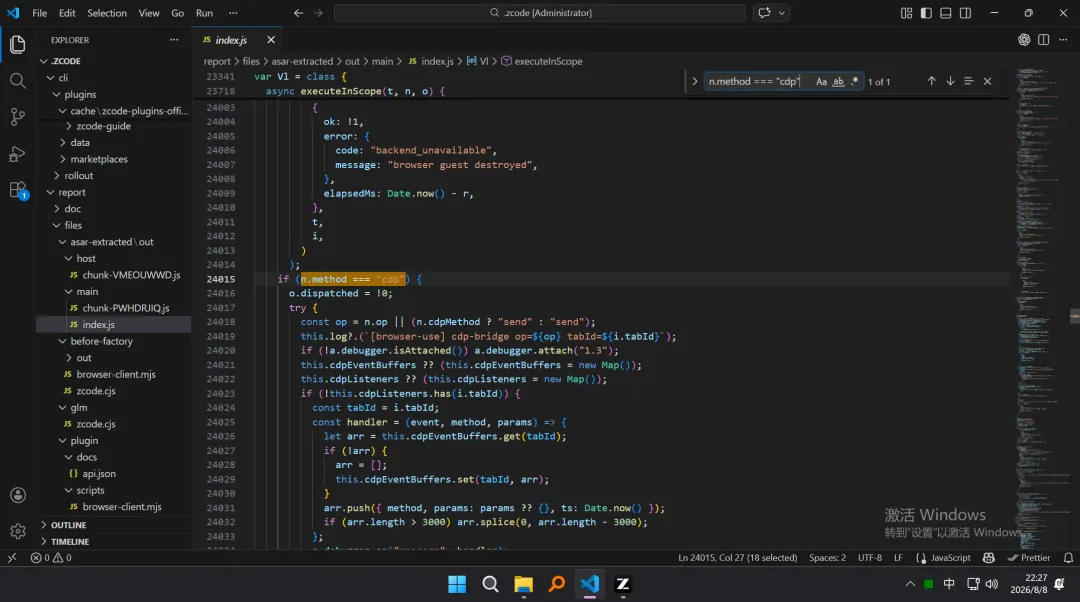Toggle Use Regular Expression in find
This screenshot has width=1080, height=602.
tap(854, 81)
